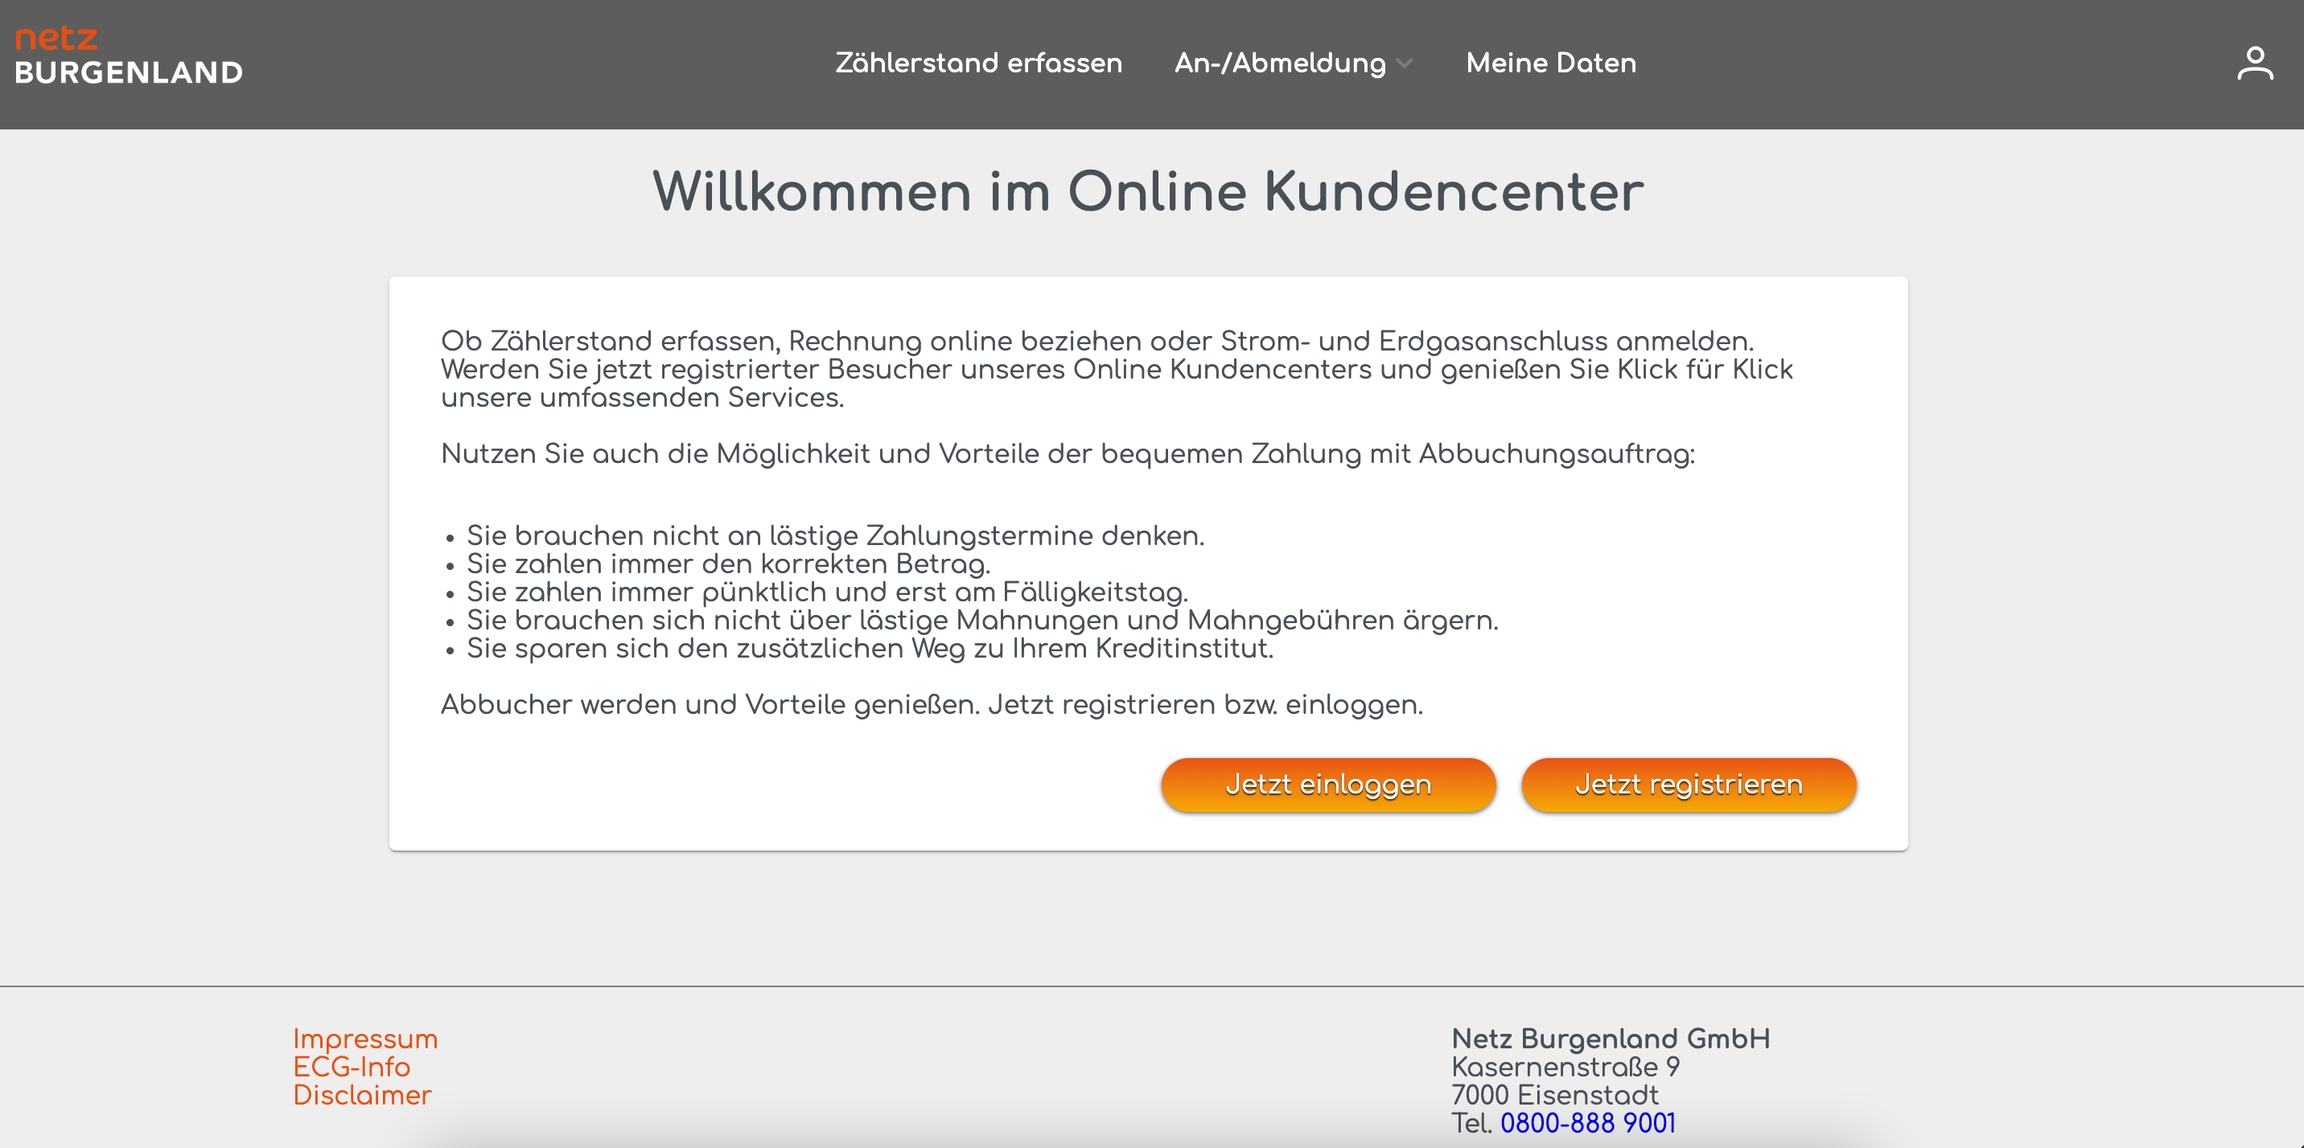This screenshot has height=1148, width=2304.
Task: Click the Abbucher werden und Vorteile sentence
Action: click(931, 705)
